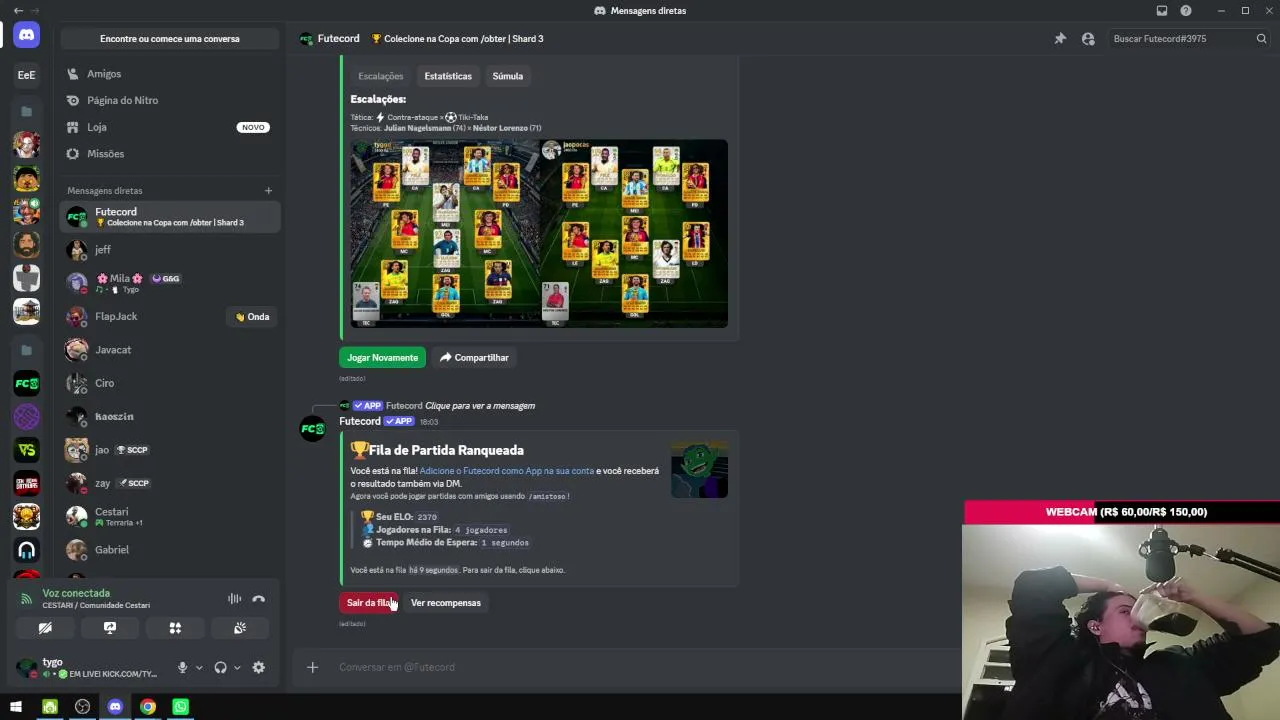Open the activities launcher icon

tap(175, 628)
